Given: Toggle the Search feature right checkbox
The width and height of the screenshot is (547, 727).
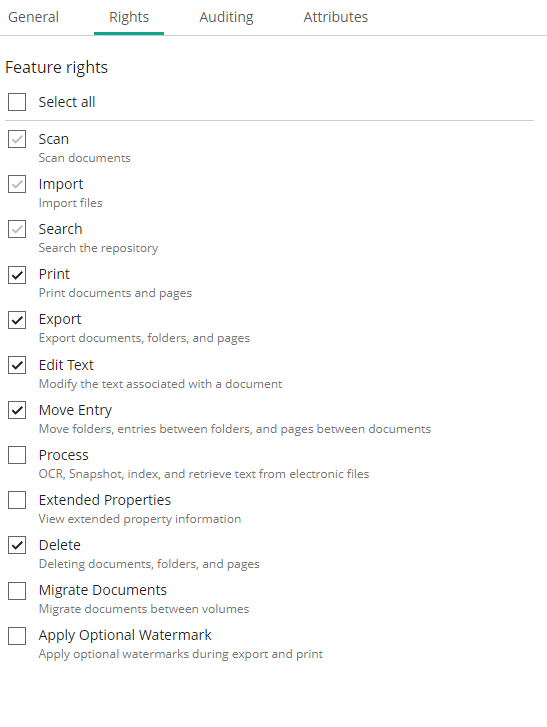Looking at the screenshot, I should click(17, 229).
